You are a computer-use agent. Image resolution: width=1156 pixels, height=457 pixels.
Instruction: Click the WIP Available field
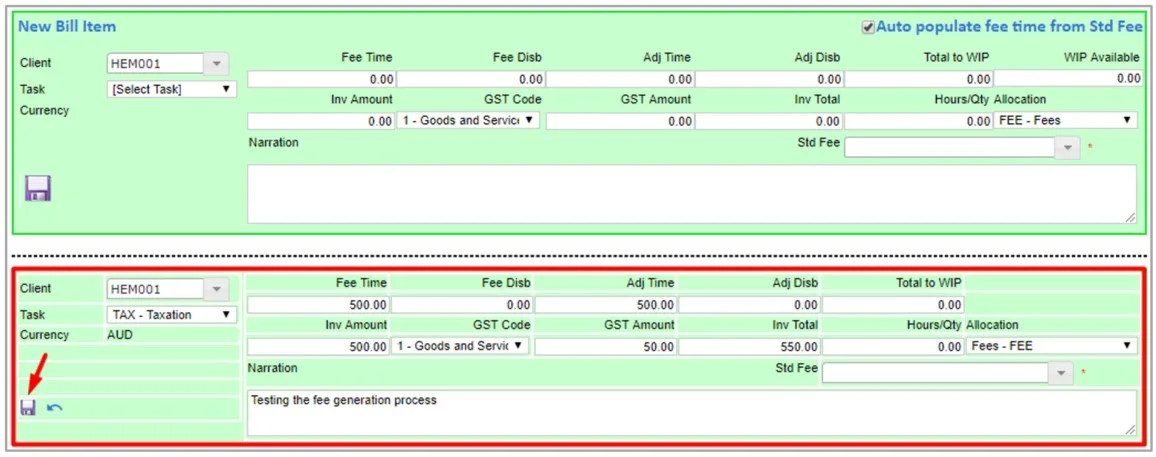1069,78
